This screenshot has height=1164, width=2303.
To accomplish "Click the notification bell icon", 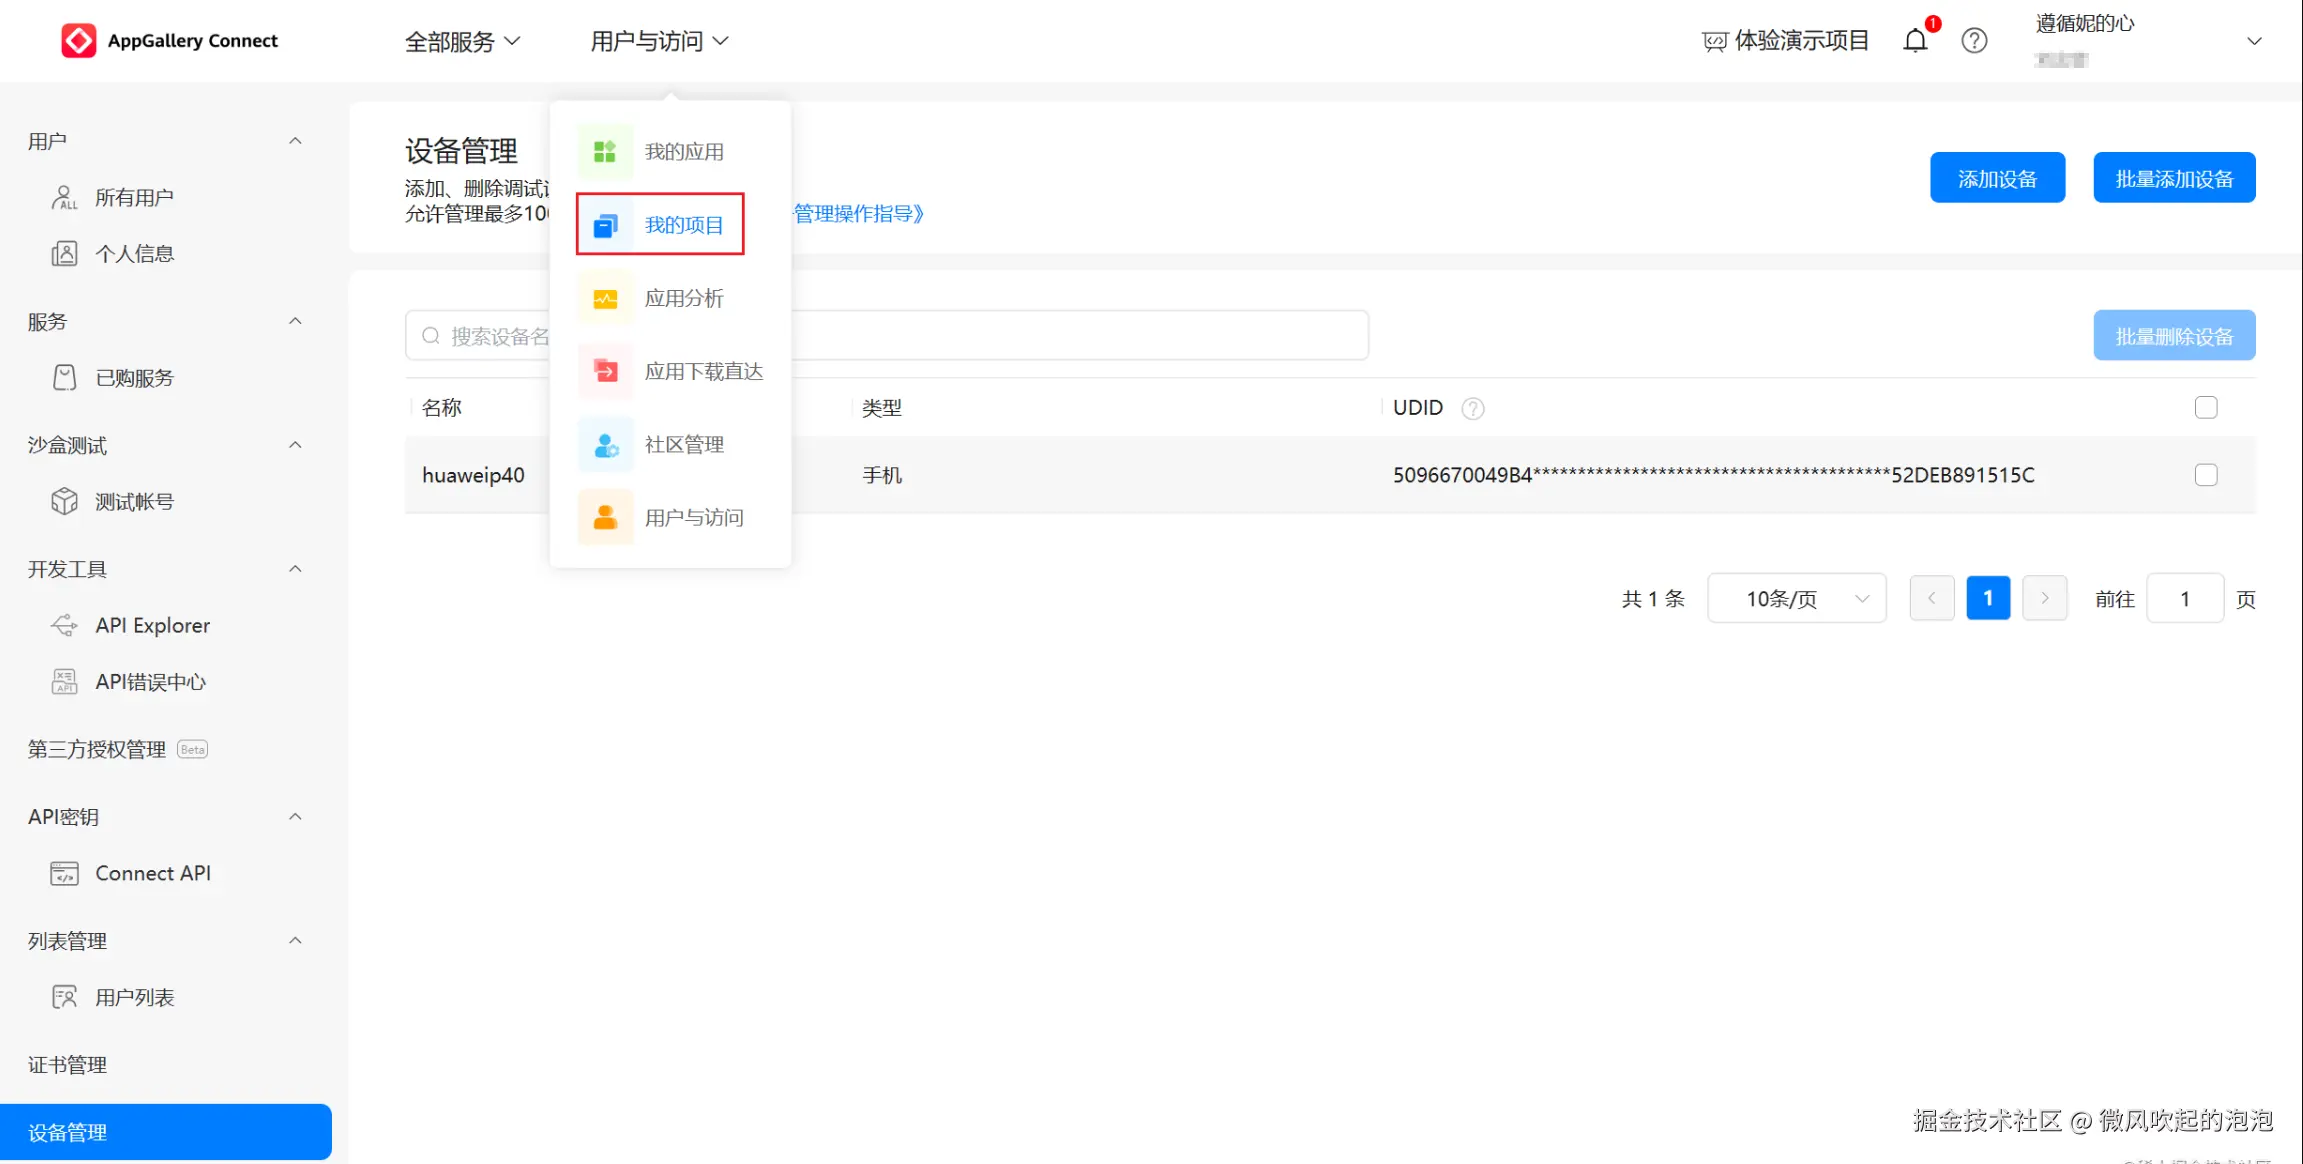I will [1915, 41].
